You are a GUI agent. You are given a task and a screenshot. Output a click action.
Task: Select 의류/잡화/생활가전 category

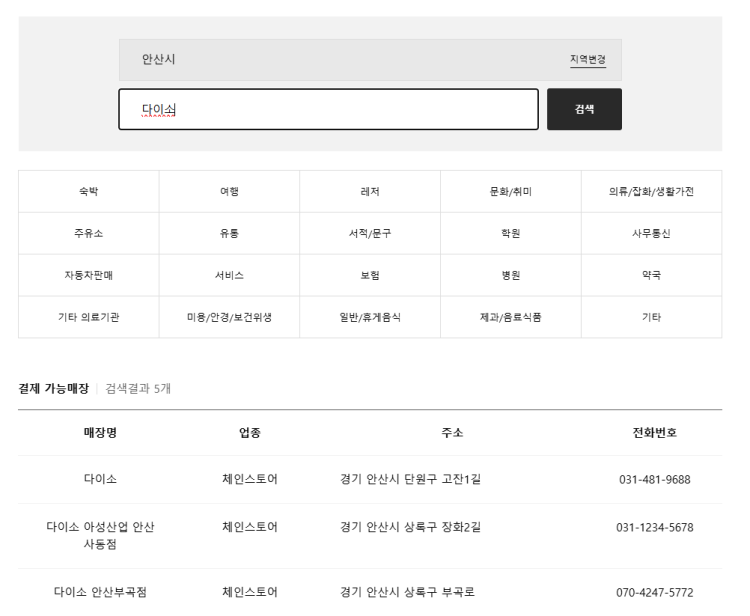651,191
